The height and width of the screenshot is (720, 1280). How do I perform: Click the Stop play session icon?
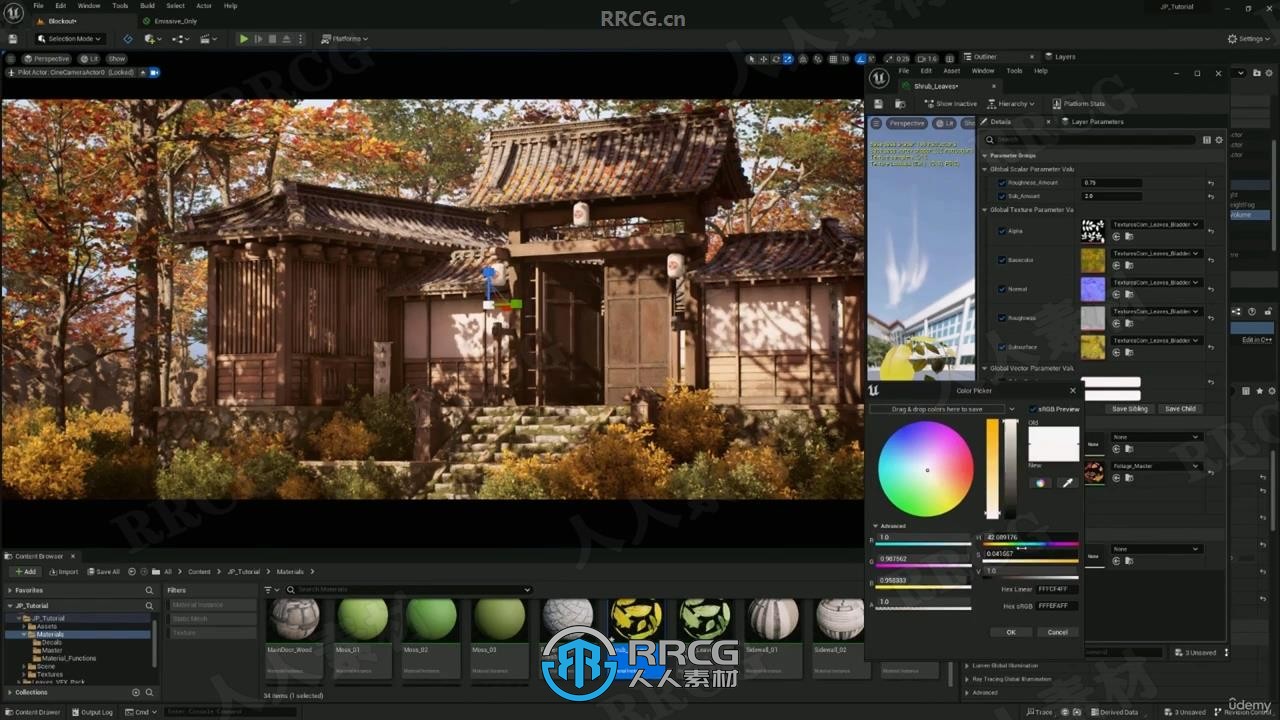coord(273,39)
